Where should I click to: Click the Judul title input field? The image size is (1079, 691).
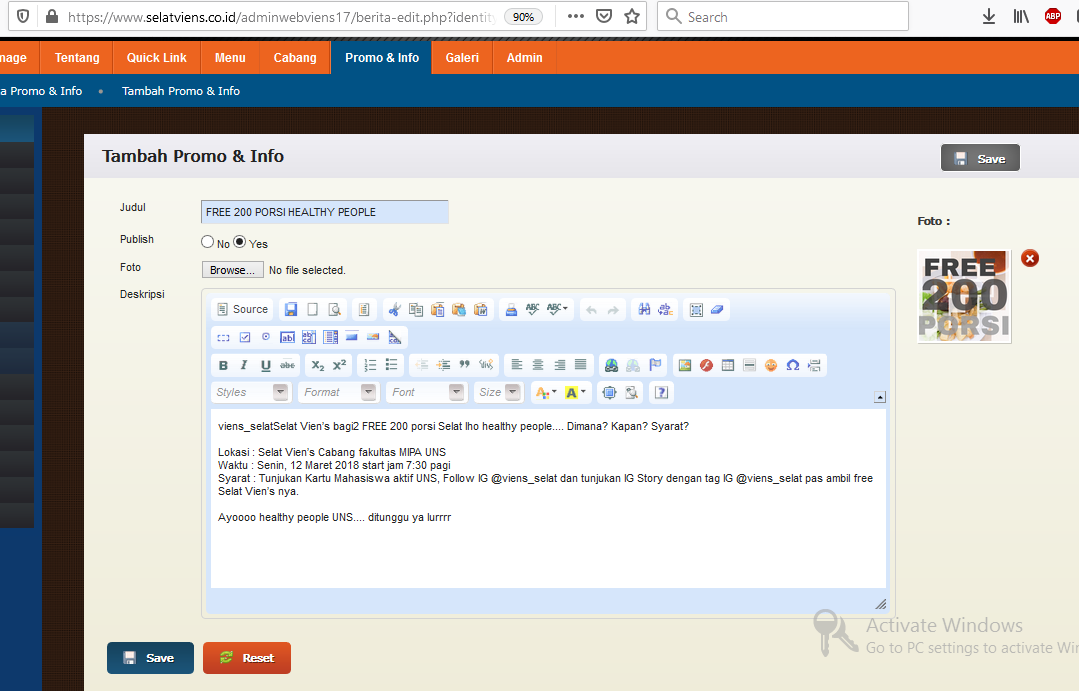[324, 212]
